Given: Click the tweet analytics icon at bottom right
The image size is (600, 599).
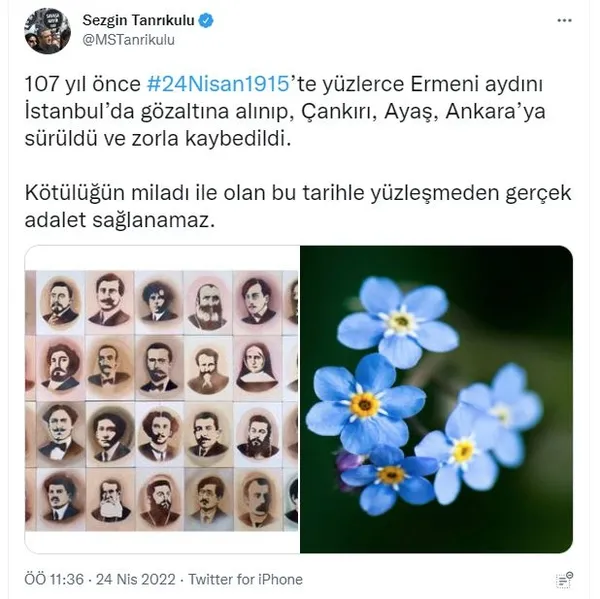Looking at the screenshot, I should click(x=564, y=580).
